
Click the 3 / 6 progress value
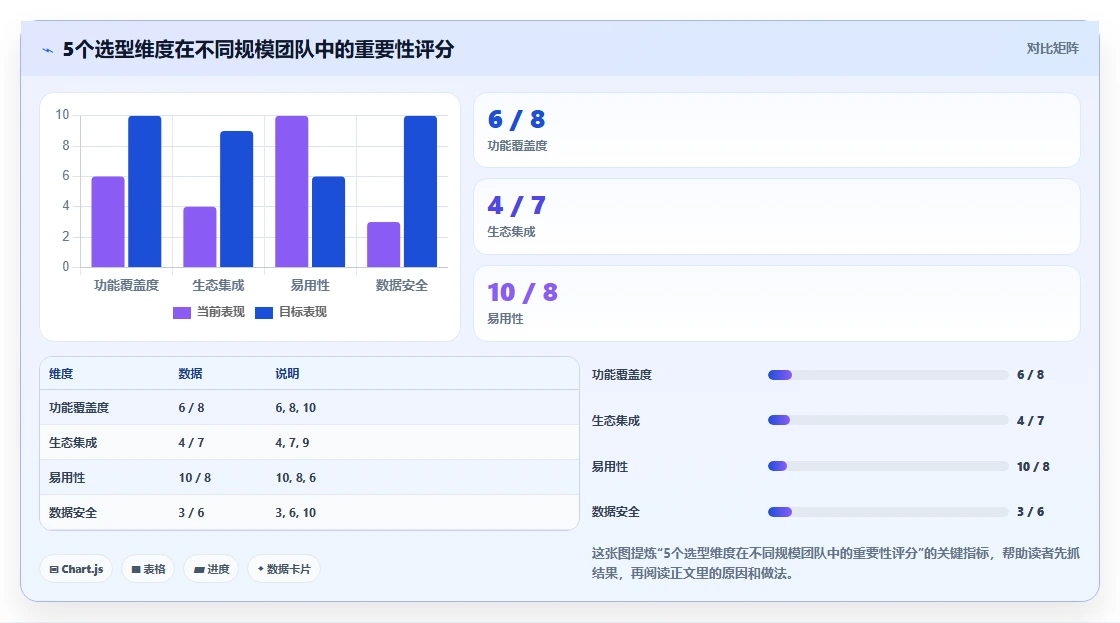(1031, 512)
